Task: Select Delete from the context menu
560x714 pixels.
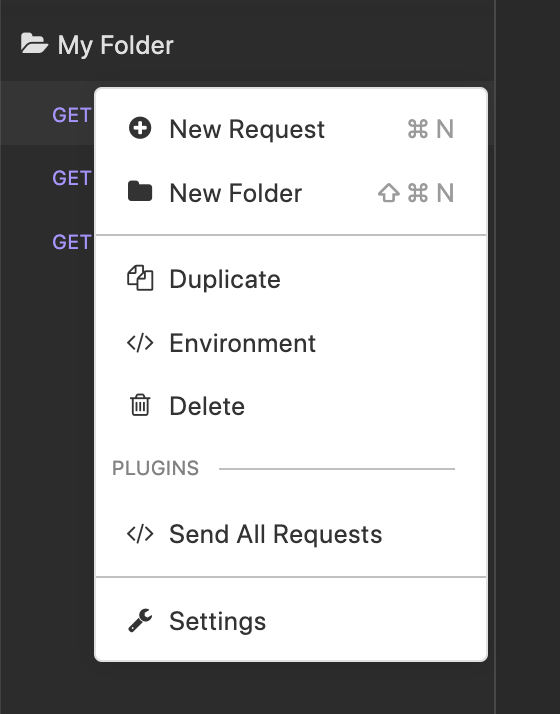Action: [x=291, y=406]
